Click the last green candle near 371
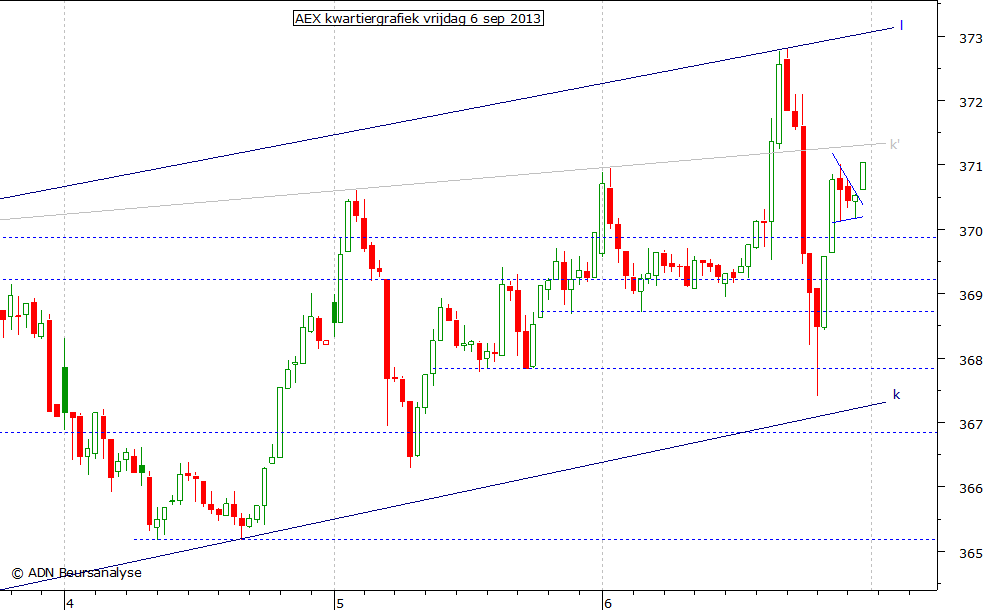This screenshot has width=985, height=610. click(863, 176)
